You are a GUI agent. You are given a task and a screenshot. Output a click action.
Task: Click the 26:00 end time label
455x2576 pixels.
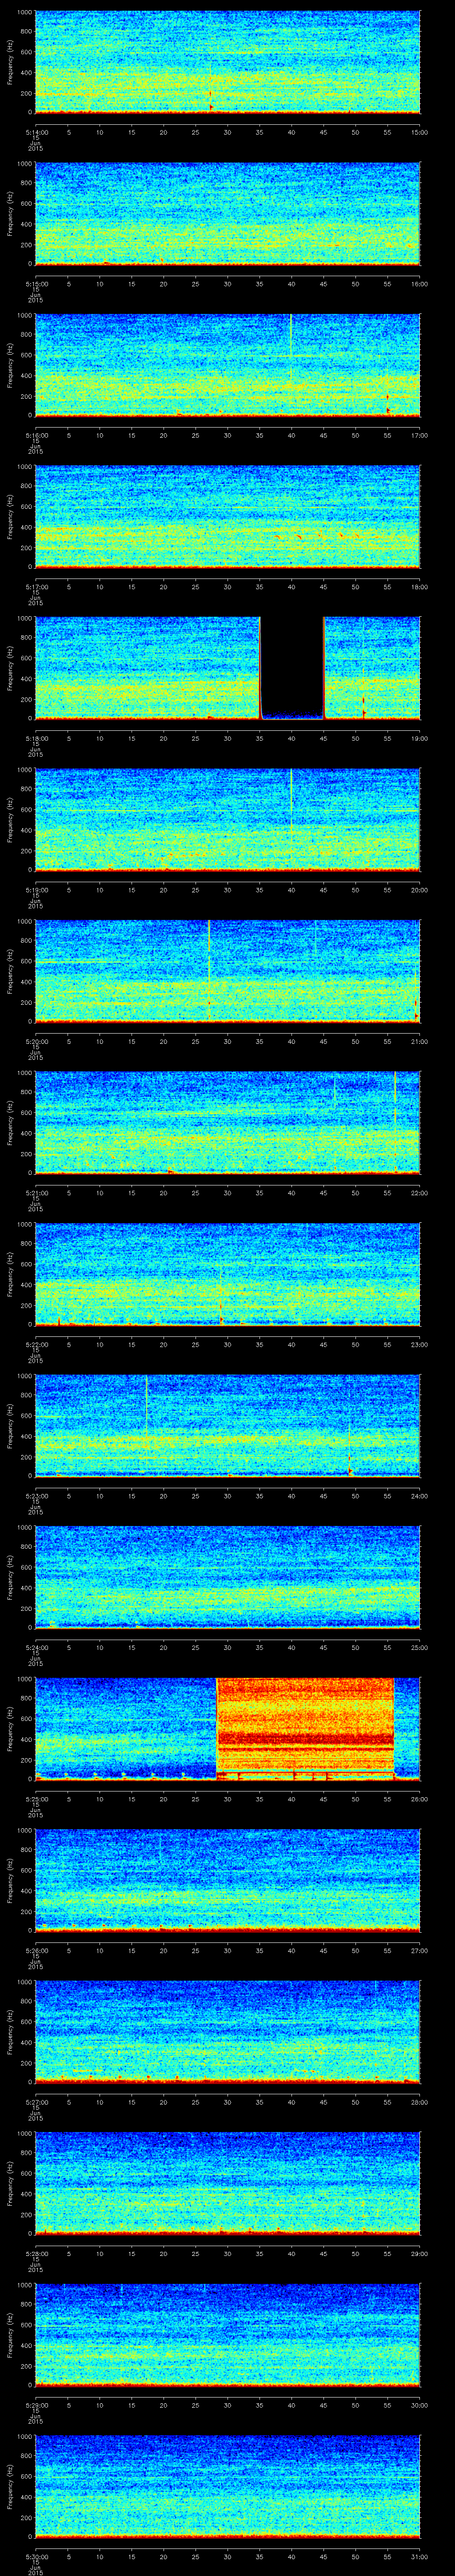click(x=419, y=1799)
